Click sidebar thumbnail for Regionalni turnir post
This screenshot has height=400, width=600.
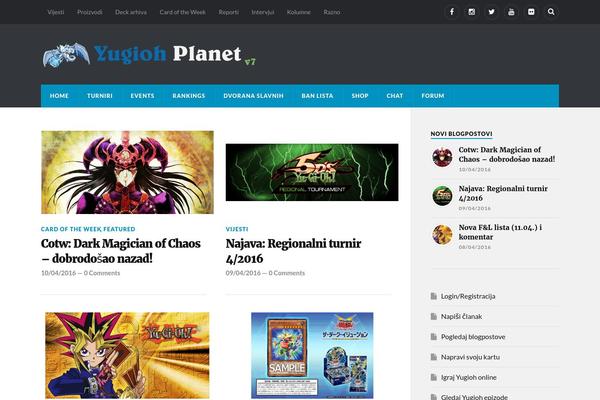442,196
